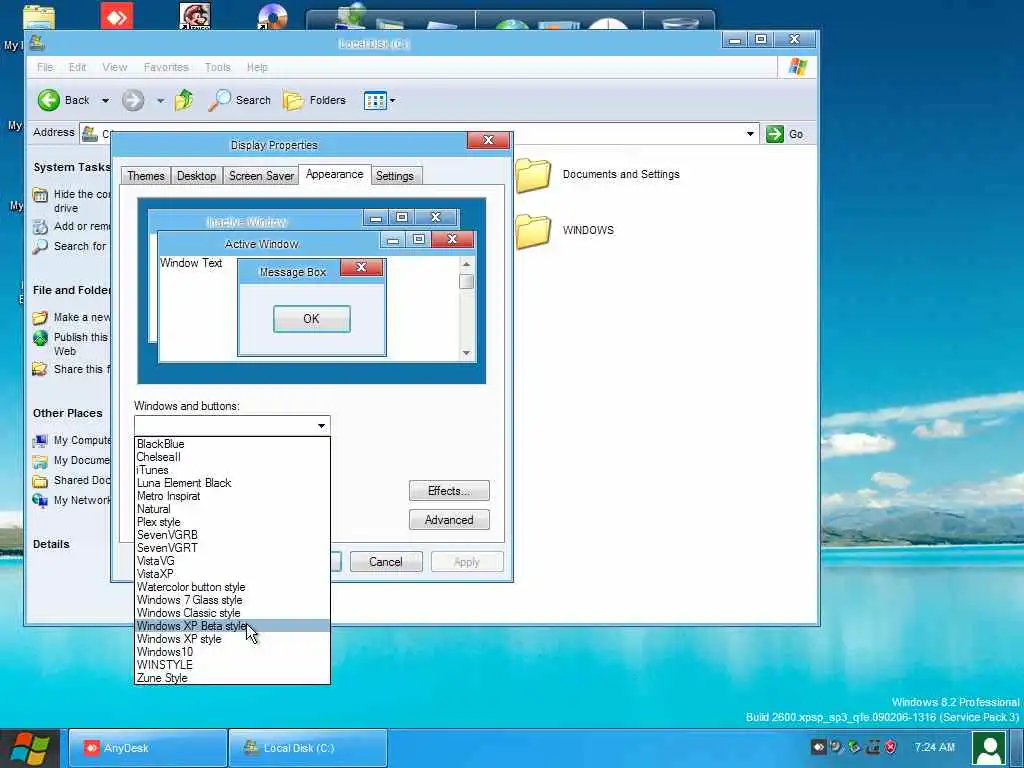
Task: Click the grey Forward arrow icon
Action: [133, 100]
